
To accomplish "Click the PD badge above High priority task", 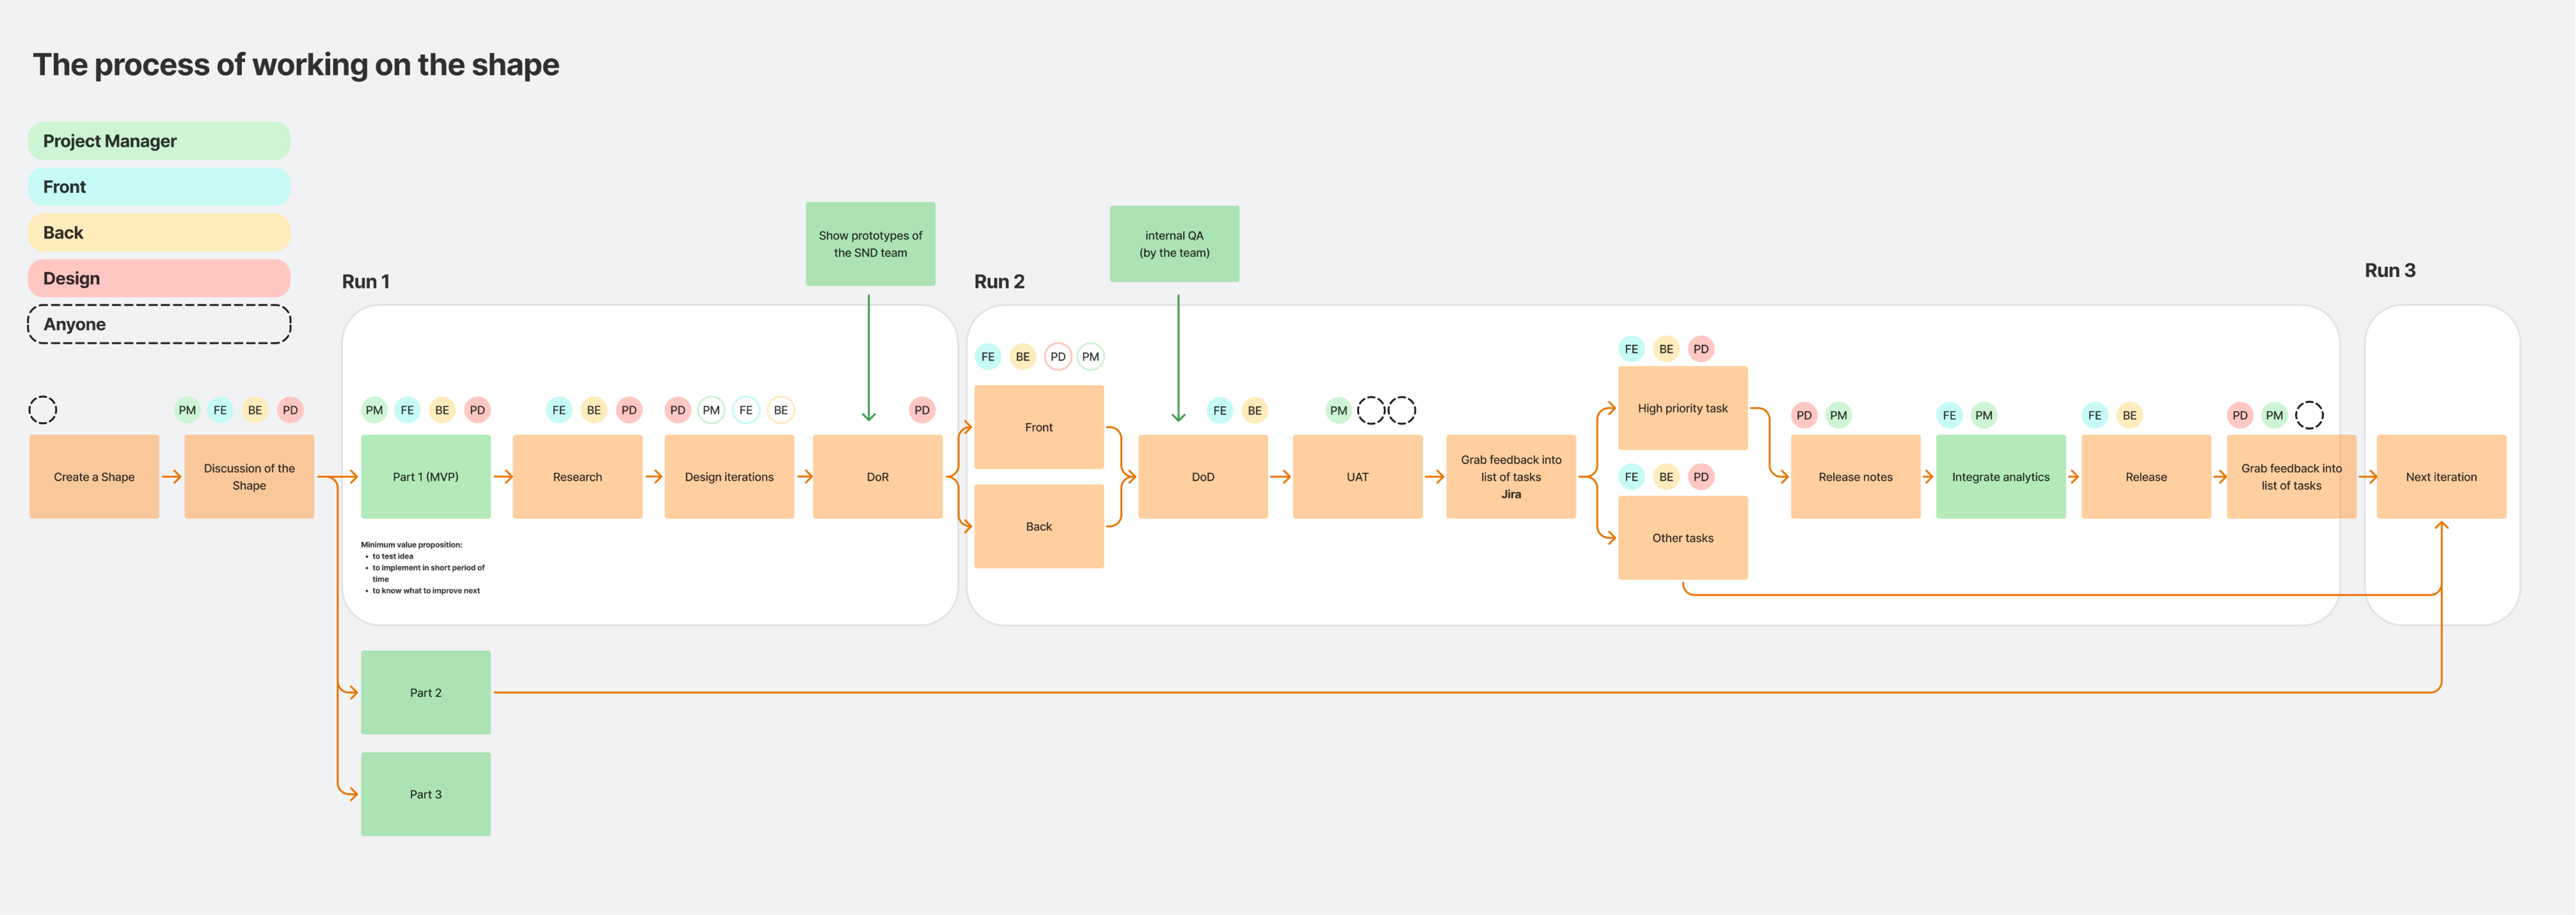I will tap(1701, 349).
